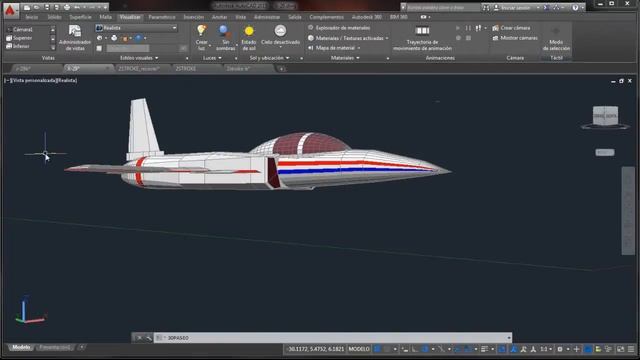Switch to the Autodesk 360 ribbon tab

click(367, 17)
